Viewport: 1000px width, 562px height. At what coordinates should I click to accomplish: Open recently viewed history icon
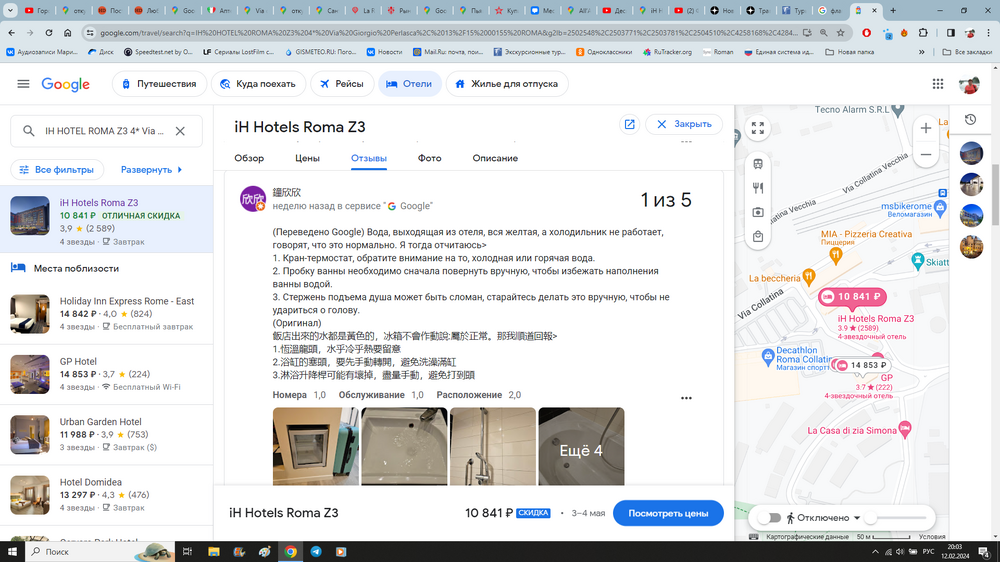point(971,120)
